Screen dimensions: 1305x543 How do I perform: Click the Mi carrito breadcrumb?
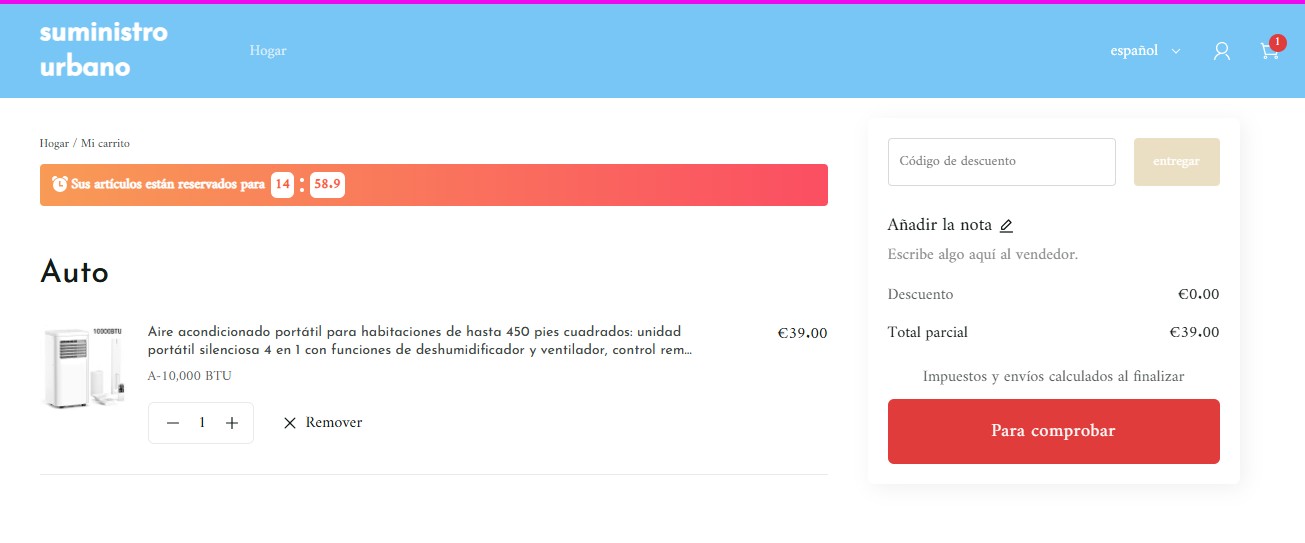coord(105,143)
